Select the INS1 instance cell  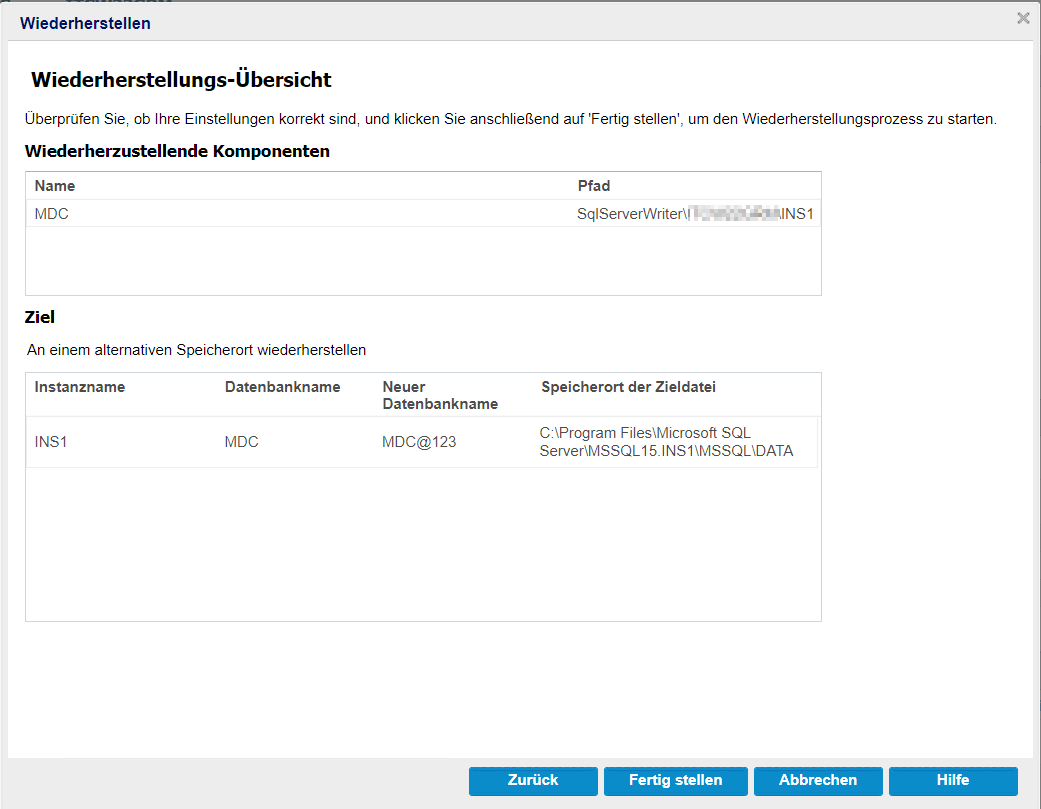[x=52, y=441]
